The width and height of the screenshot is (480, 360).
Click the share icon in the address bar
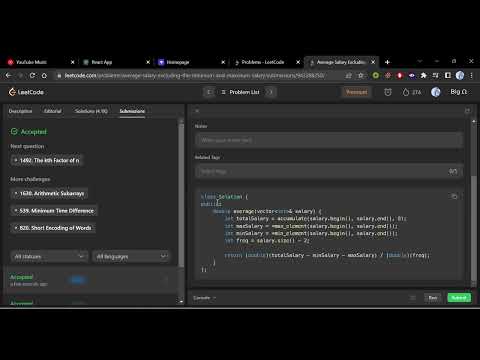click(x=349, y=76)
